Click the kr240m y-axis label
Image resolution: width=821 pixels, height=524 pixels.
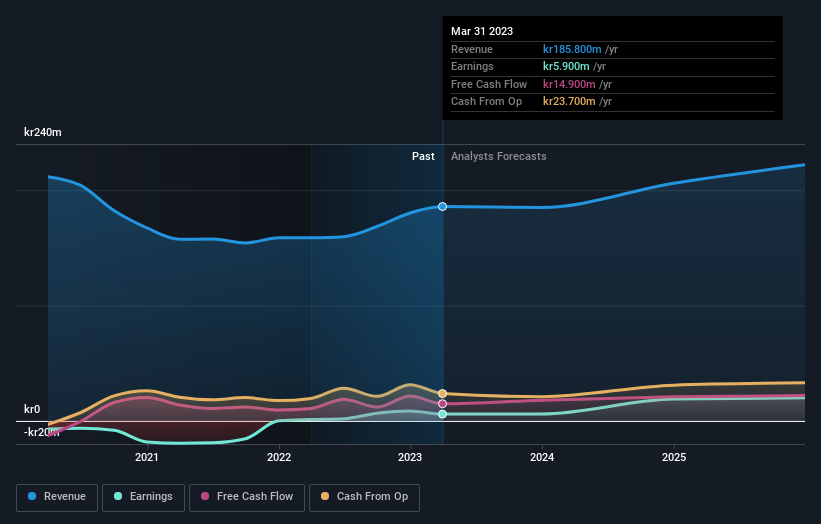click(x=42, y=132)
